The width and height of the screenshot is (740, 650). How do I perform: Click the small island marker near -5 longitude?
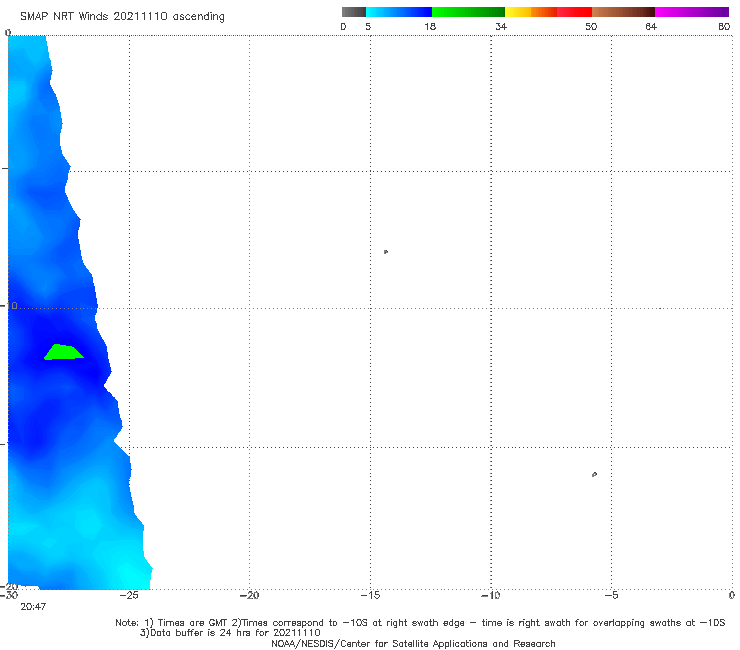coord(594,474)
